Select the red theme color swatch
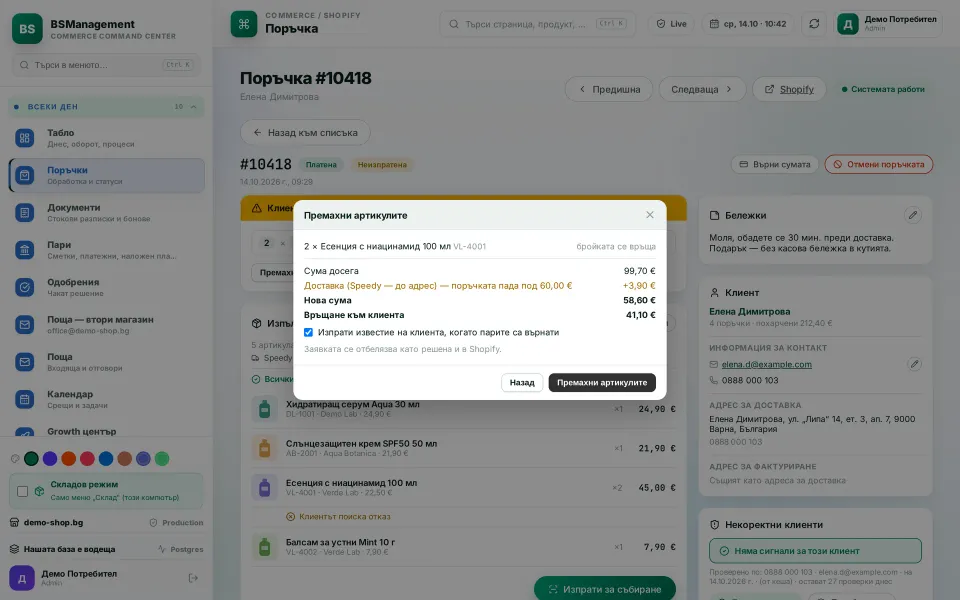Viewport: 960px width, 600px height. 88,459
